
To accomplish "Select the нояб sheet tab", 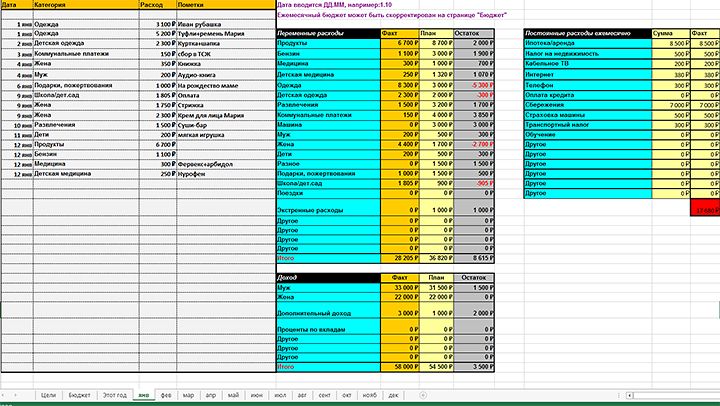I will click(x=370, y=395).
